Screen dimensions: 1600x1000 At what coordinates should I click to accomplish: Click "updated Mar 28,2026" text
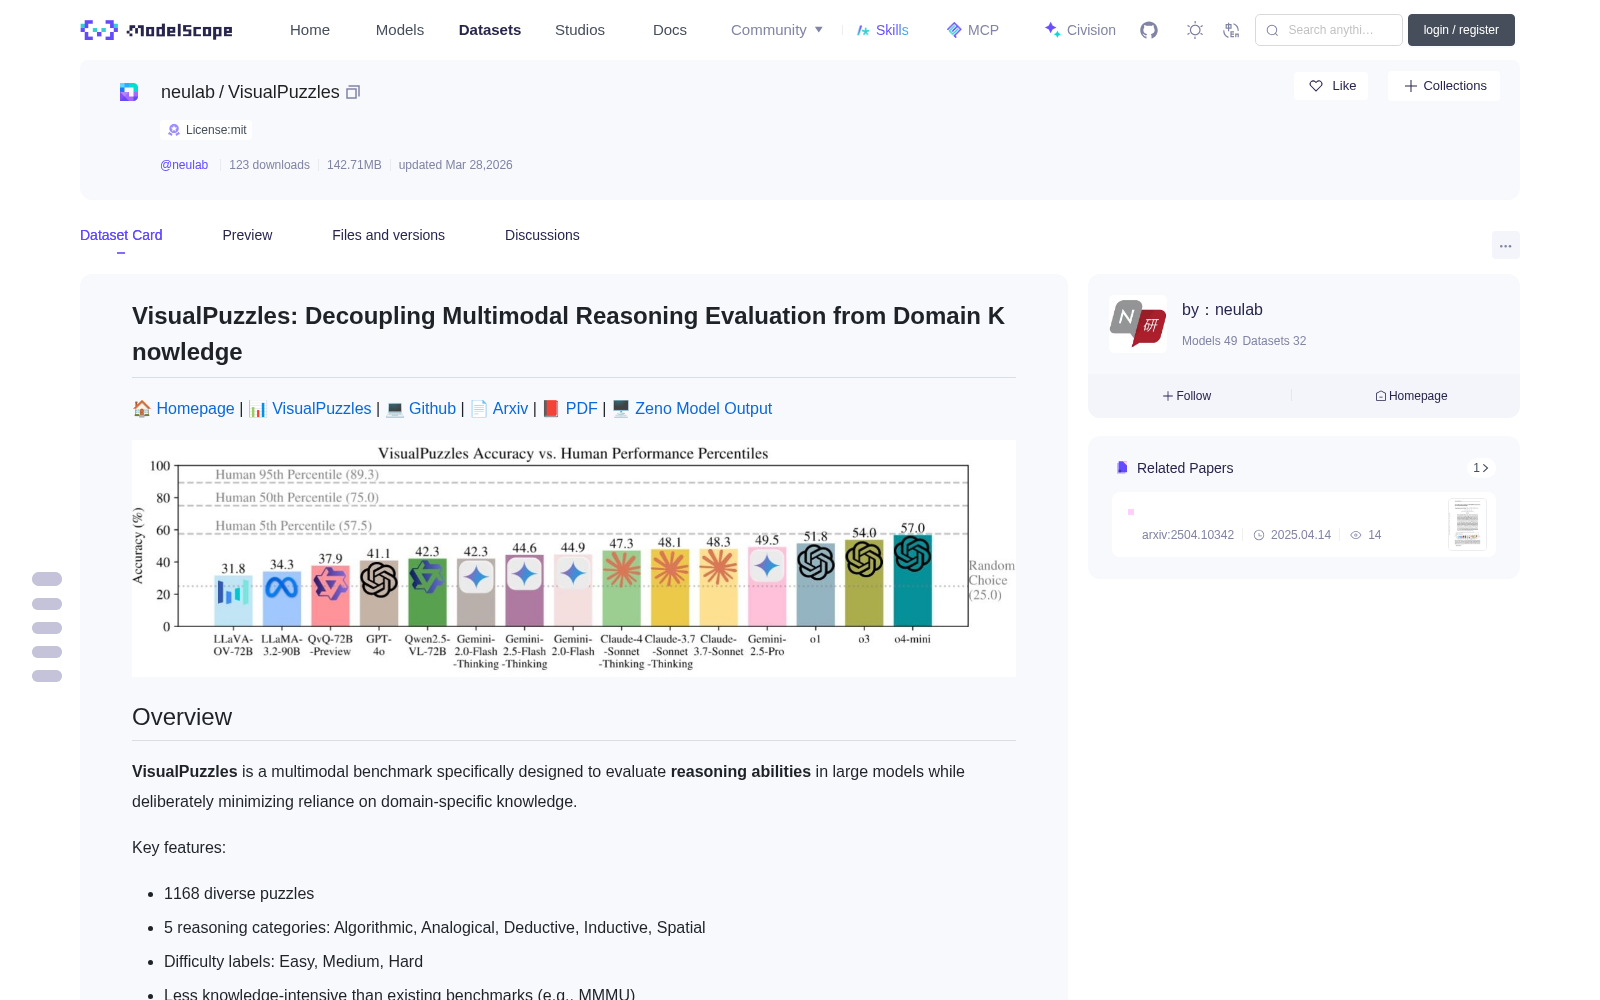pos(455,165)
